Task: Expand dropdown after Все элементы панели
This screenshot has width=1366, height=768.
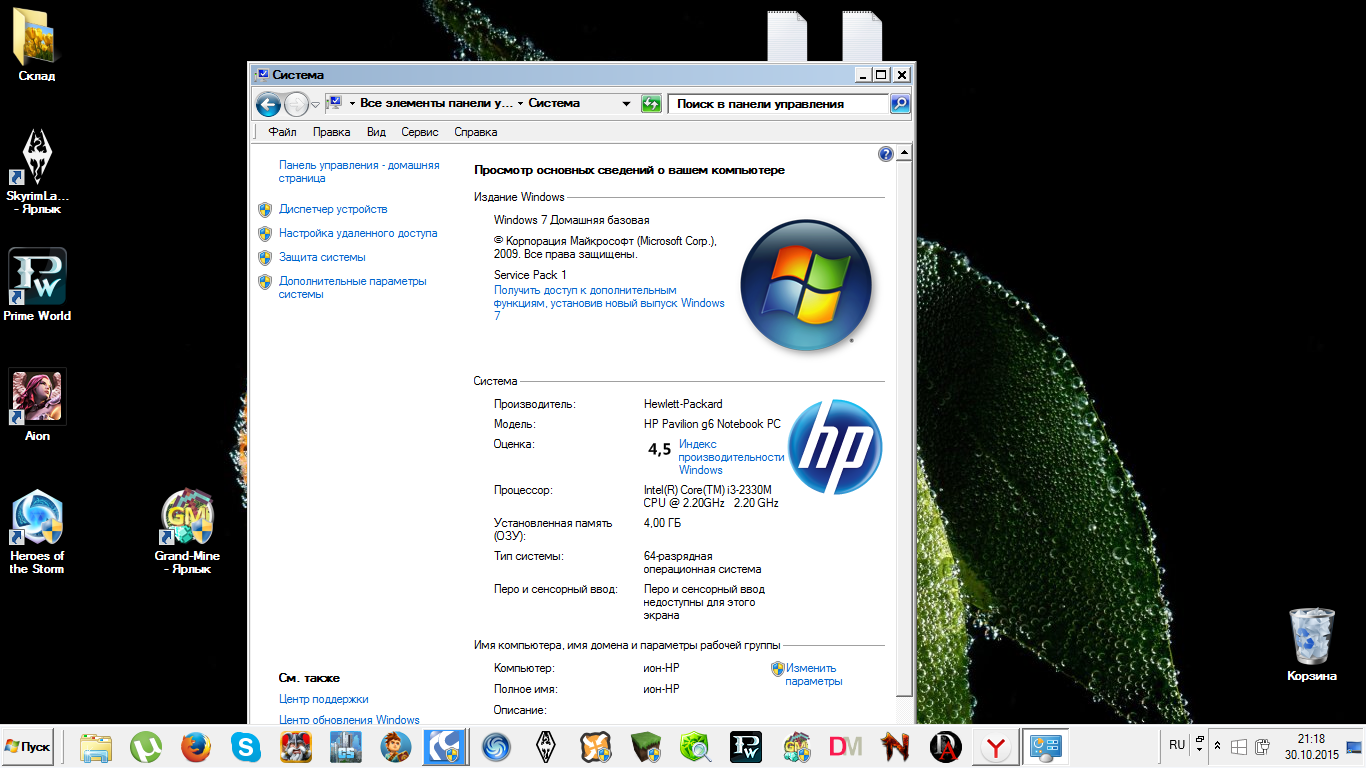Action: click(x=520, y=104)
